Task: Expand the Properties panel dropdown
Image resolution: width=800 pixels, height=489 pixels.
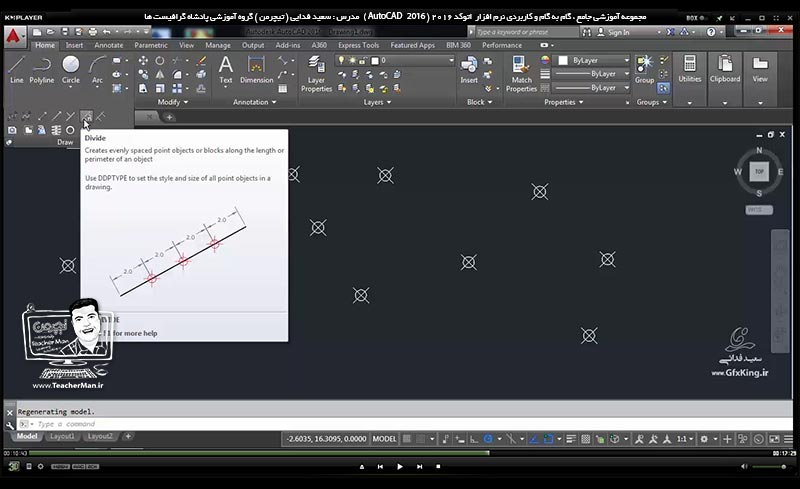Action: click(x=563, y=102)
